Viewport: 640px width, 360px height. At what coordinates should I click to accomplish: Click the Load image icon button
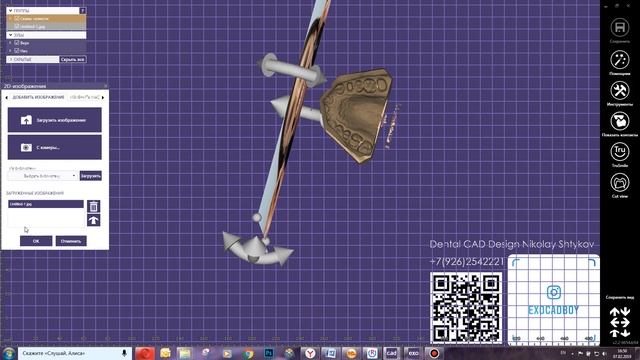(x=55, y=120)
